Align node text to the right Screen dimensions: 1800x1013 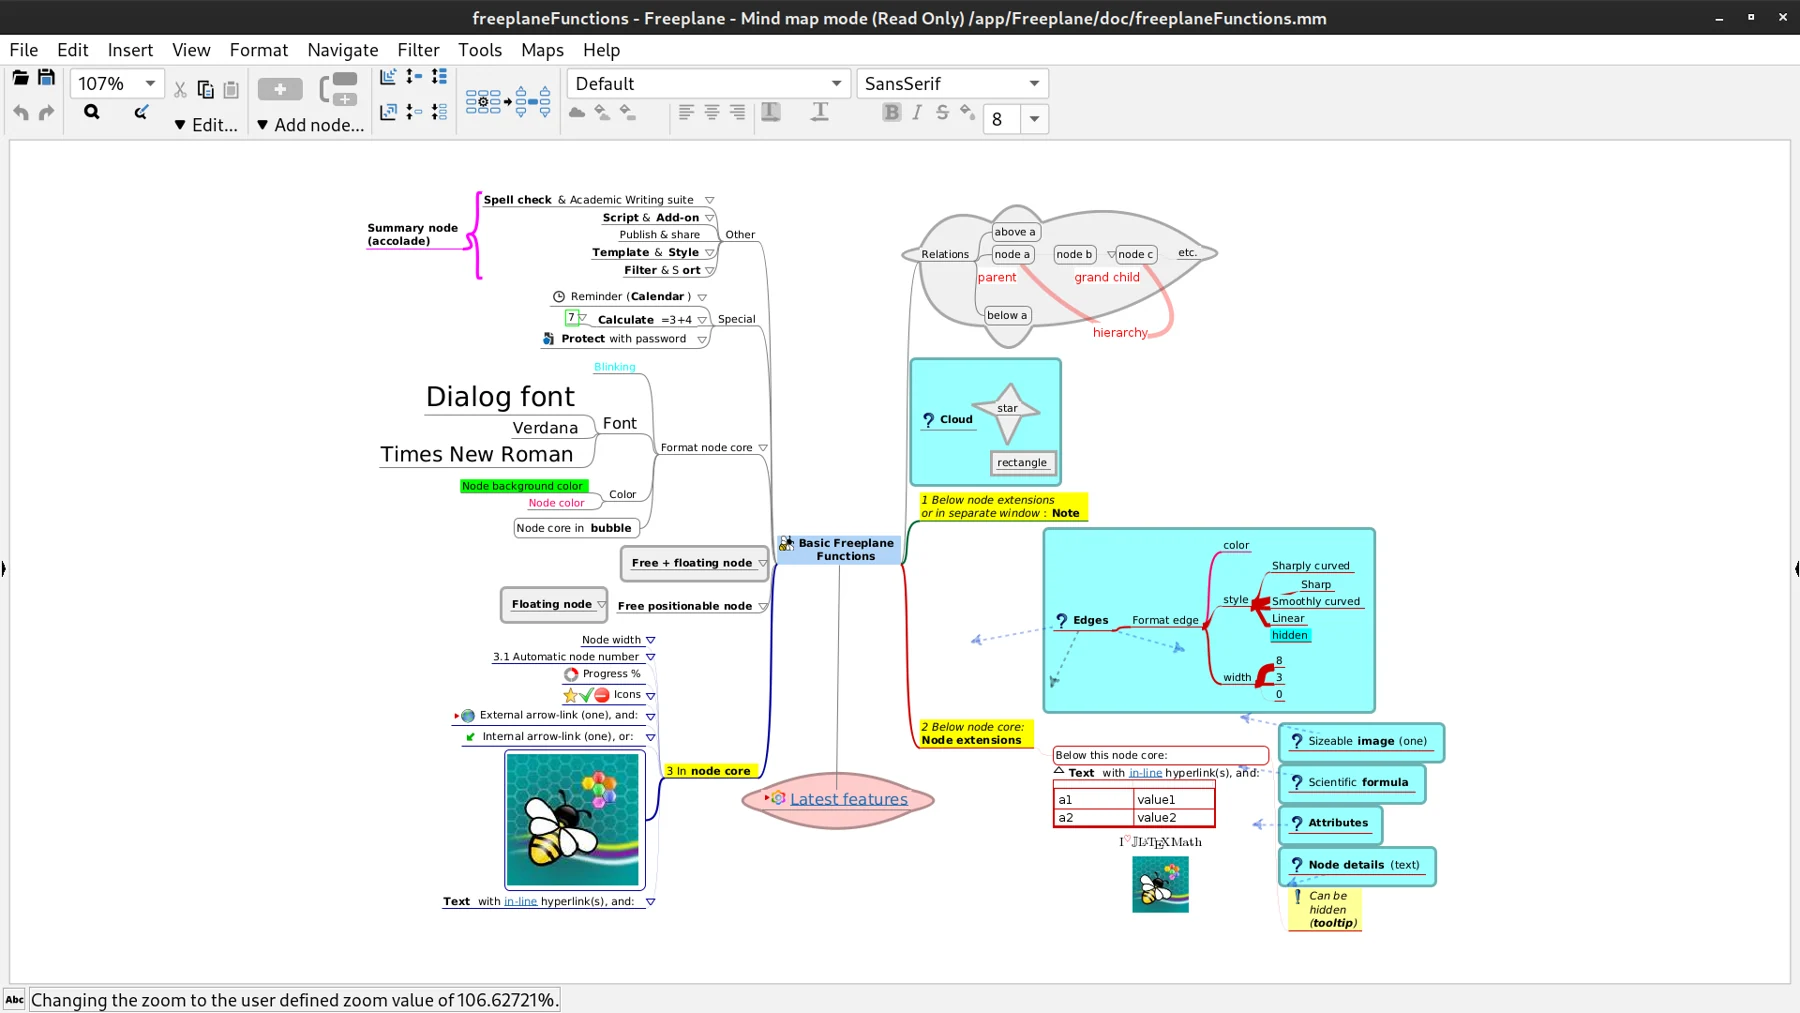click(737, 112)
